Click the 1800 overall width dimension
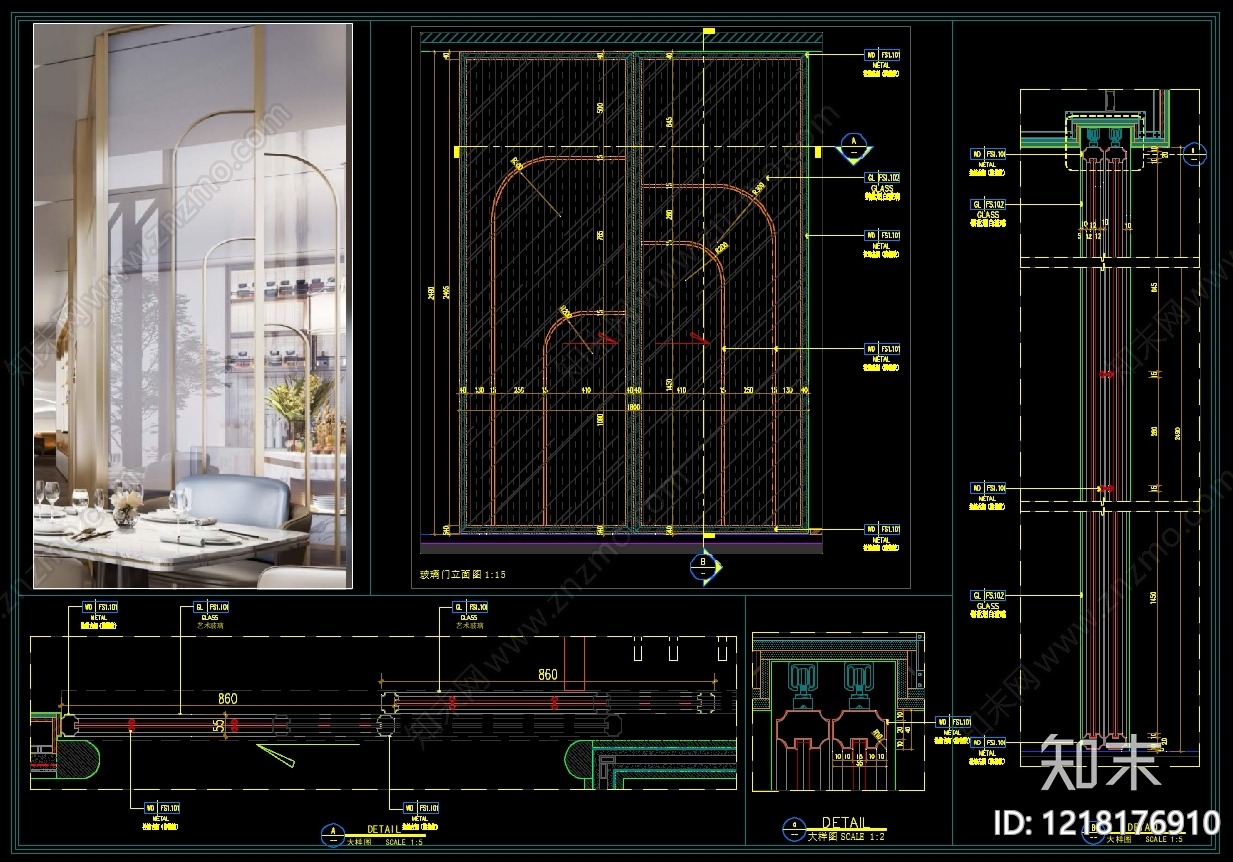 [x=632, y=406]
